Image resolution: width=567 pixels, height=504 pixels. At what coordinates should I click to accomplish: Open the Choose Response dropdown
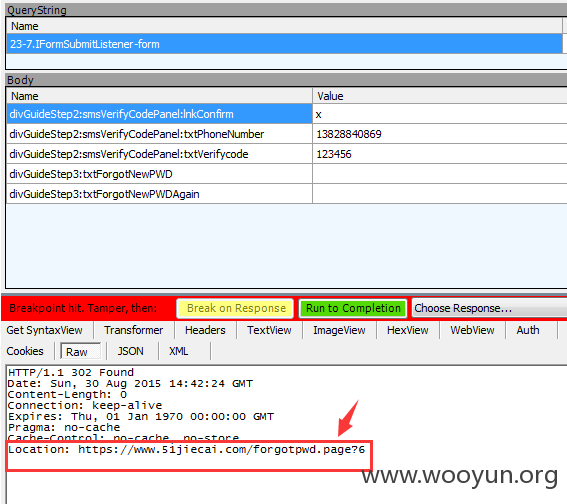(489, 308)
